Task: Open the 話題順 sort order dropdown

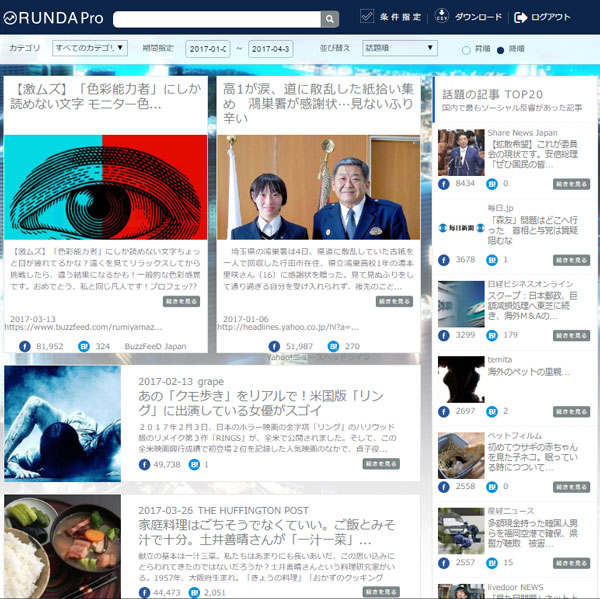Action: (x=400, y=48)
